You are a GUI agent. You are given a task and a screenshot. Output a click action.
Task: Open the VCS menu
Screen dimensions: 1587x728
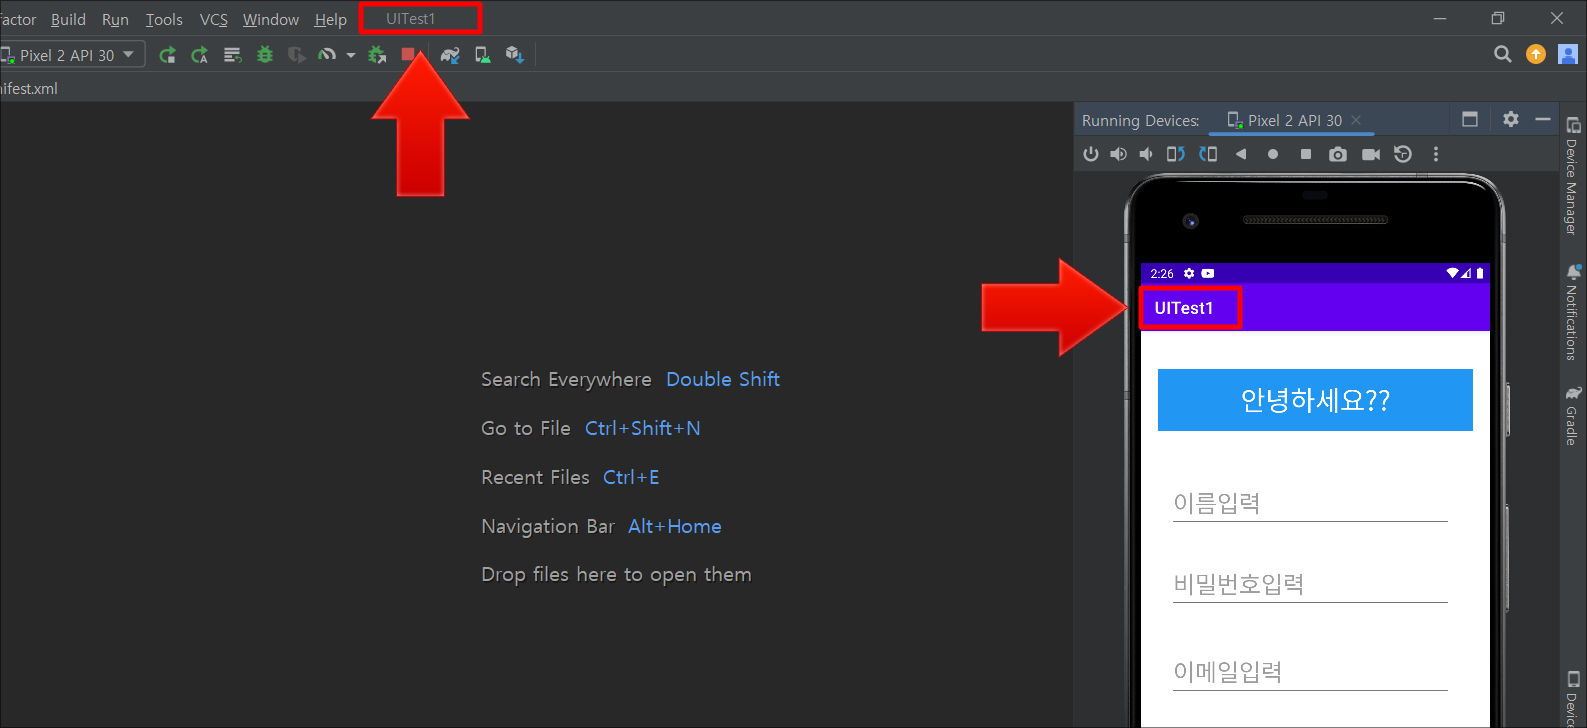(213, 19)
